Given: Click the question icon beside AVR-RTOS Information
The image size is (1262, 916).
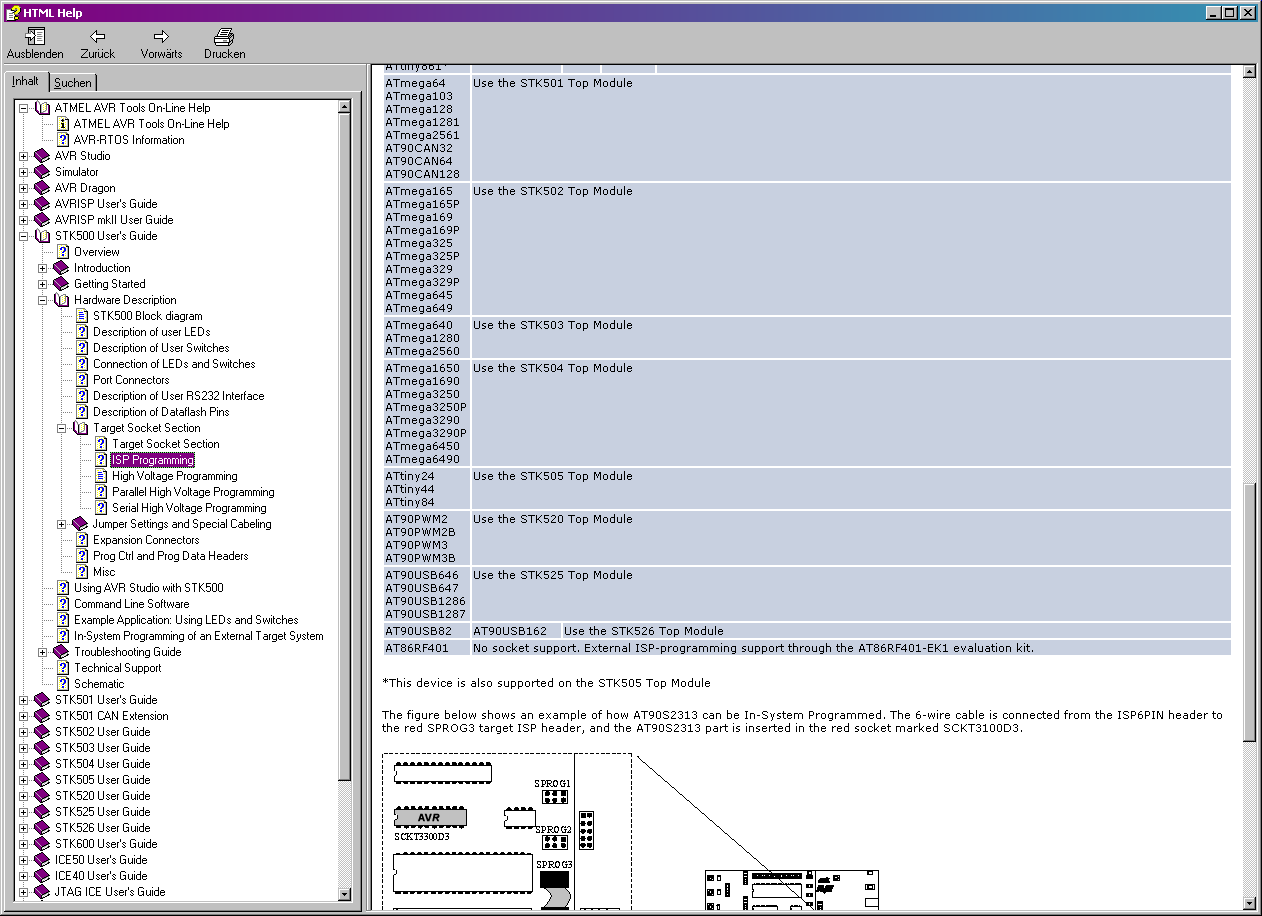Looking at the screenshot, I should tap(63, 140).
